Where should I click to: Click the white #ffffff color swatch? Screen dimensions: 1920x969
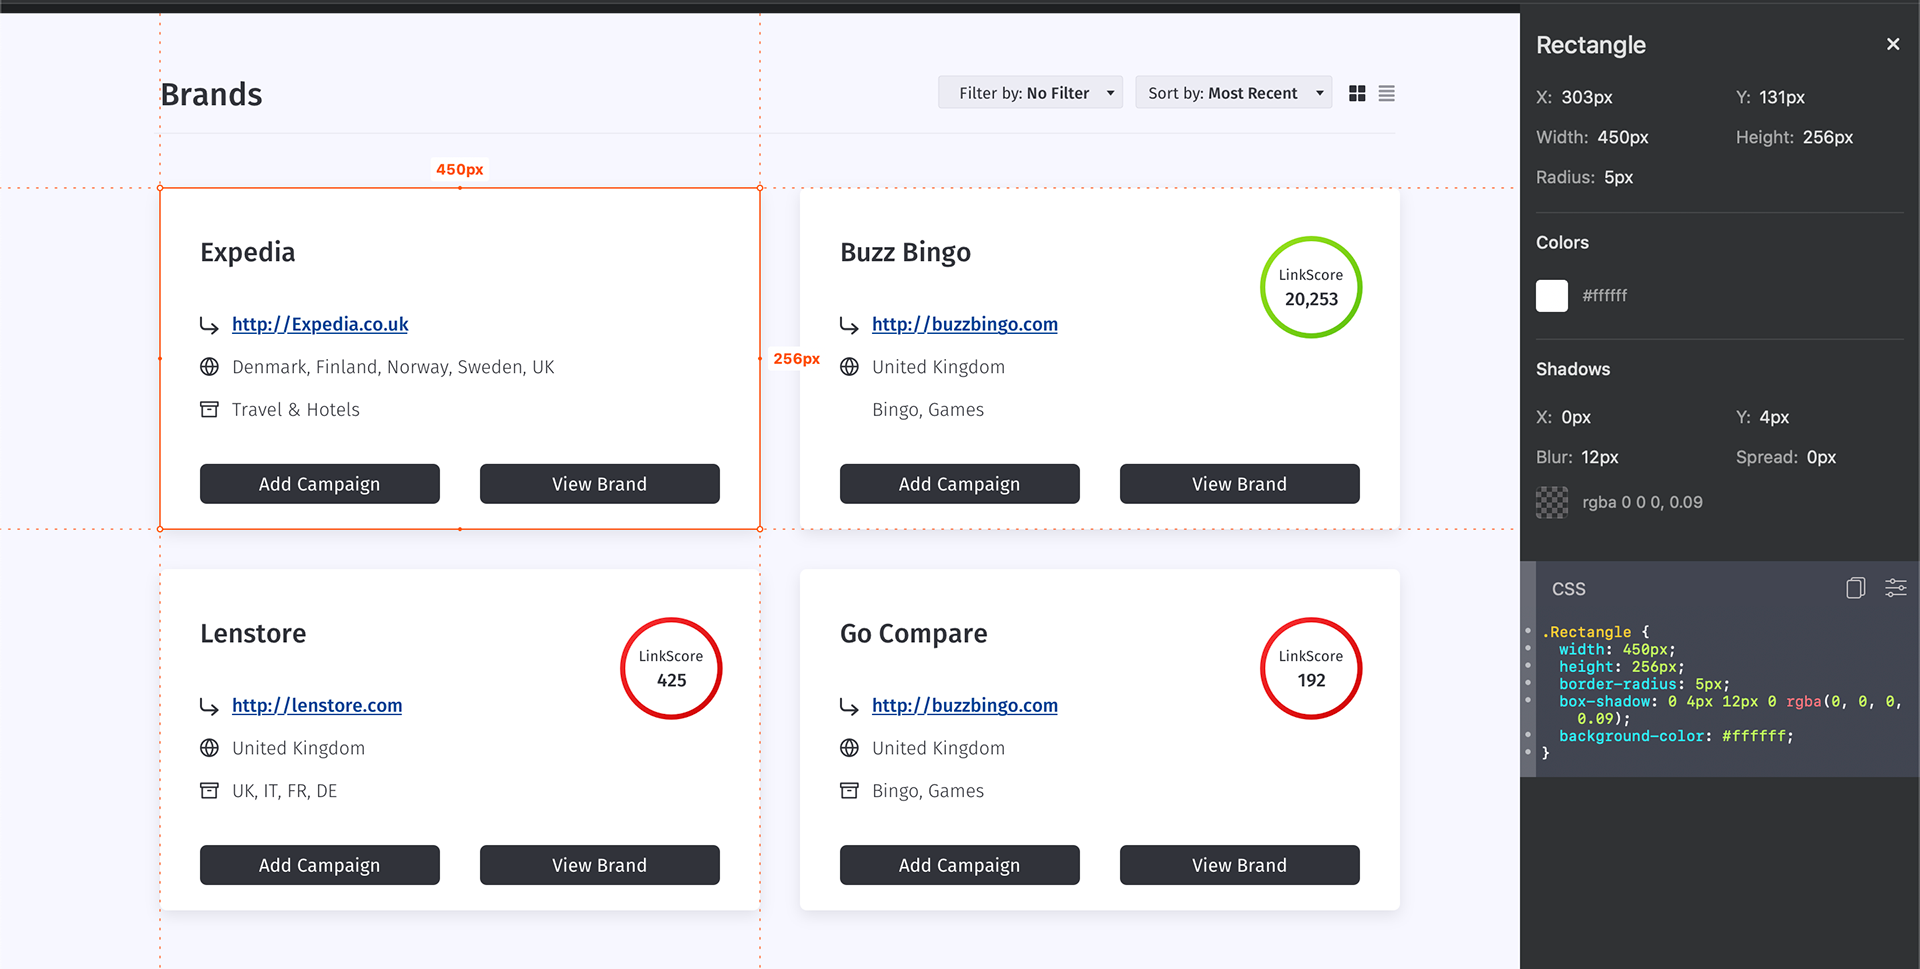click(x=1552, y=296)
